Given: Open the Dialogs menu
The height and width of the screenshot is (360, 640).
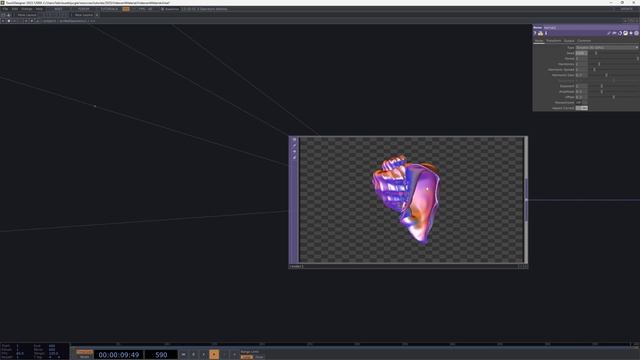Looking at the screenshot, I should tap(27, 9).
